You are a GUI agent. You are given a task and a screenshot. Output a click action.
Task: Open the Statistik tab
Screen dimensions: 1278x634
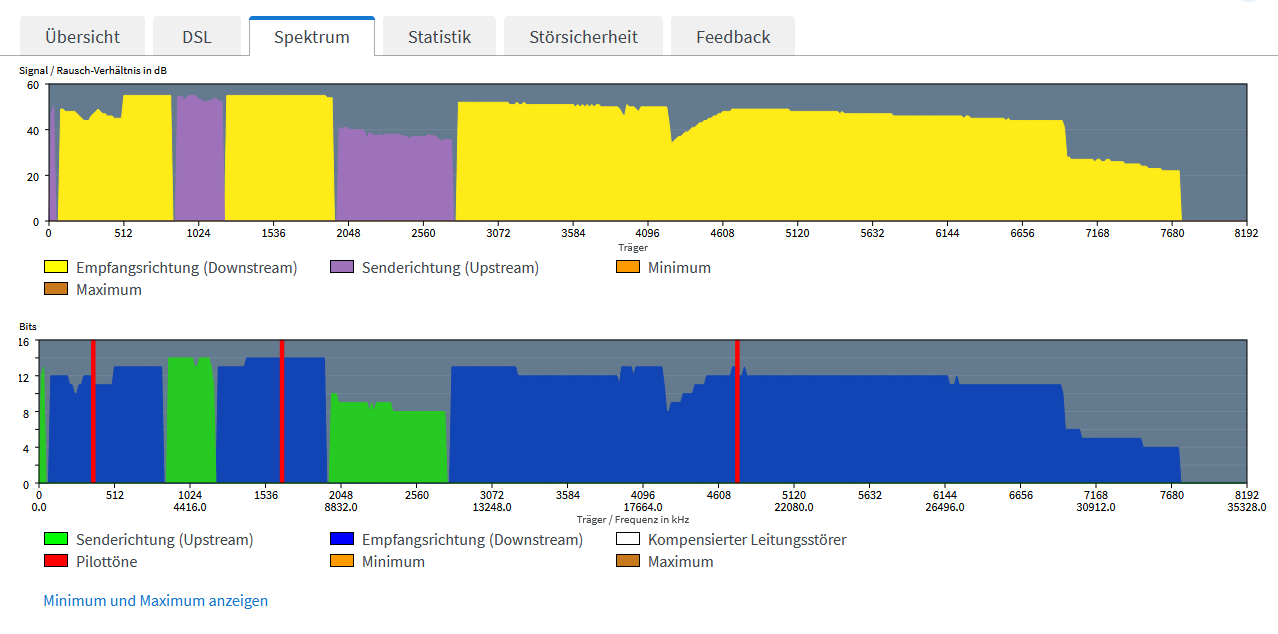[439, 36]
